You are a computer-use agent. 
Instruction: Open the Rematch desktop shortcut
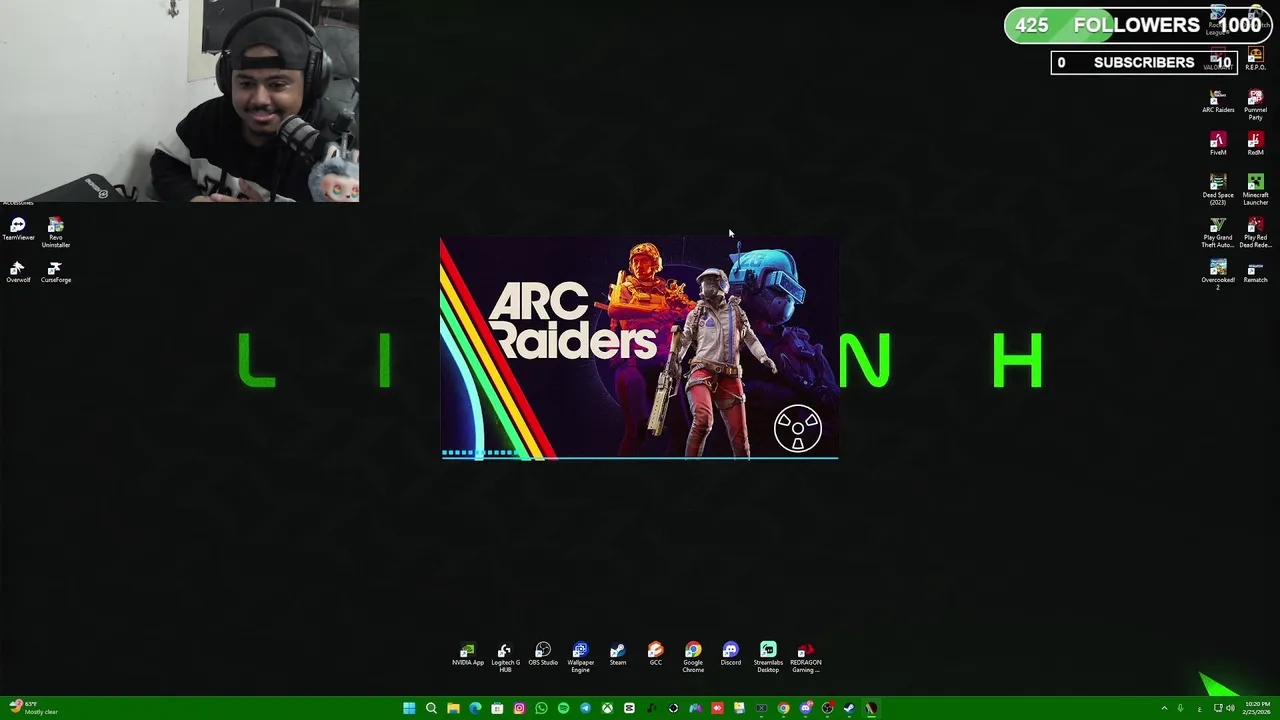click(1255, 272)
